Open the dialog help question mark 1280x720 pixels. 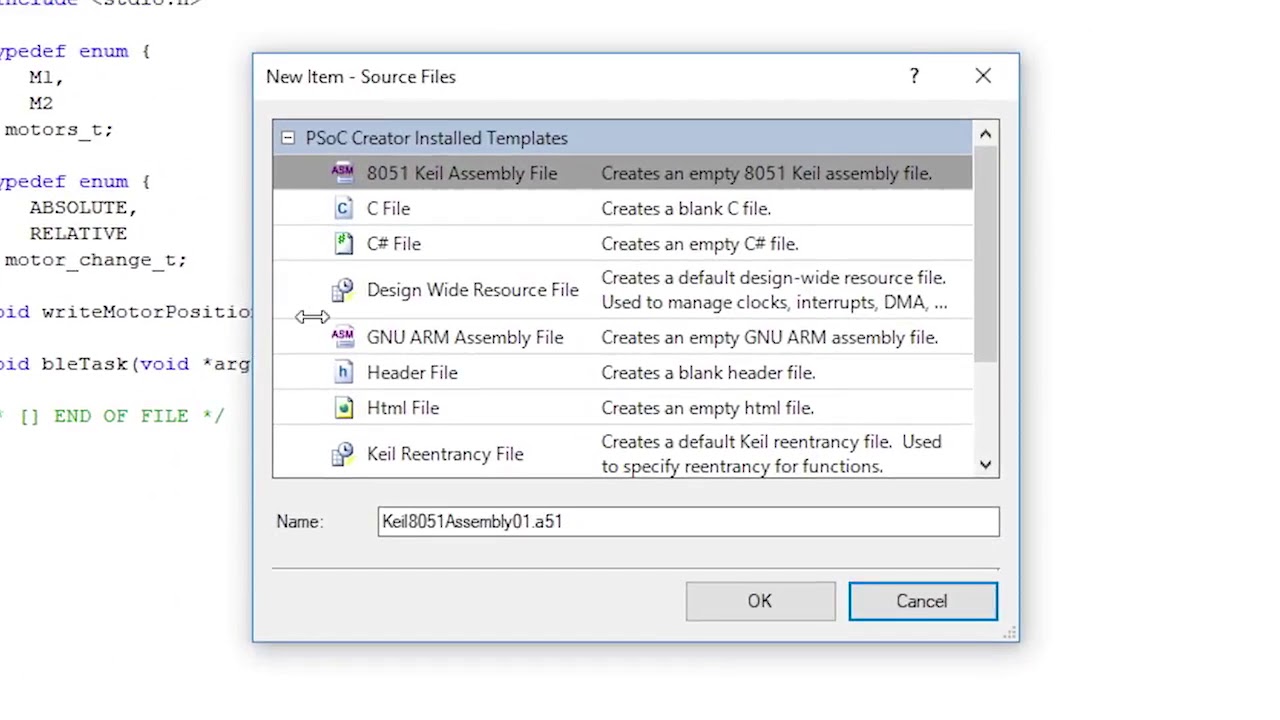[x=914, y=76]
